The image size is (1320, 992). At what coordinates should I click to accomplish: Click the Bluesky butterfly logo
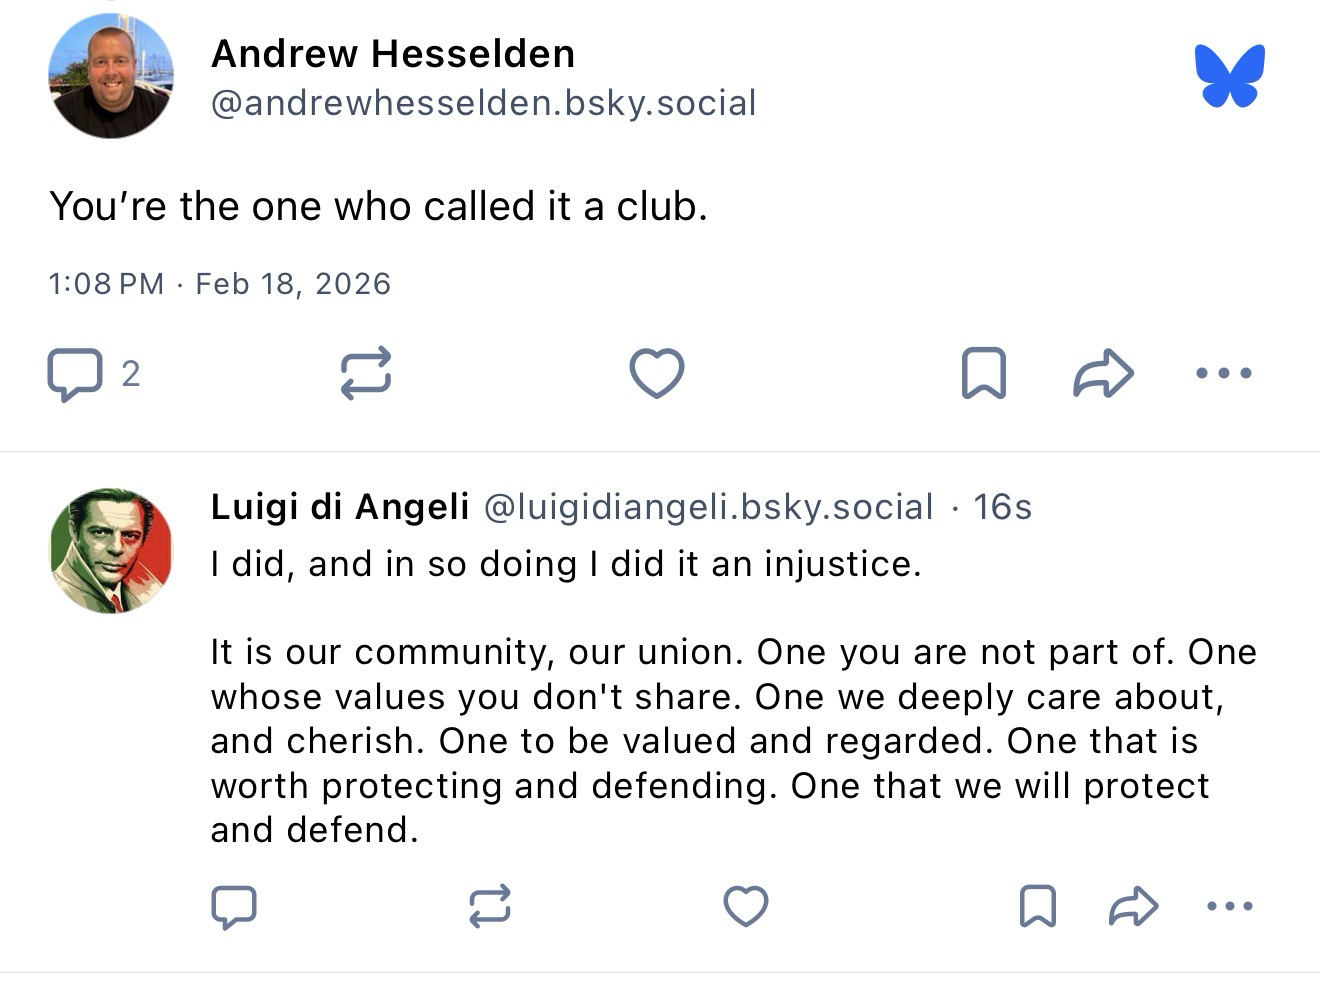click(1229, 76)
